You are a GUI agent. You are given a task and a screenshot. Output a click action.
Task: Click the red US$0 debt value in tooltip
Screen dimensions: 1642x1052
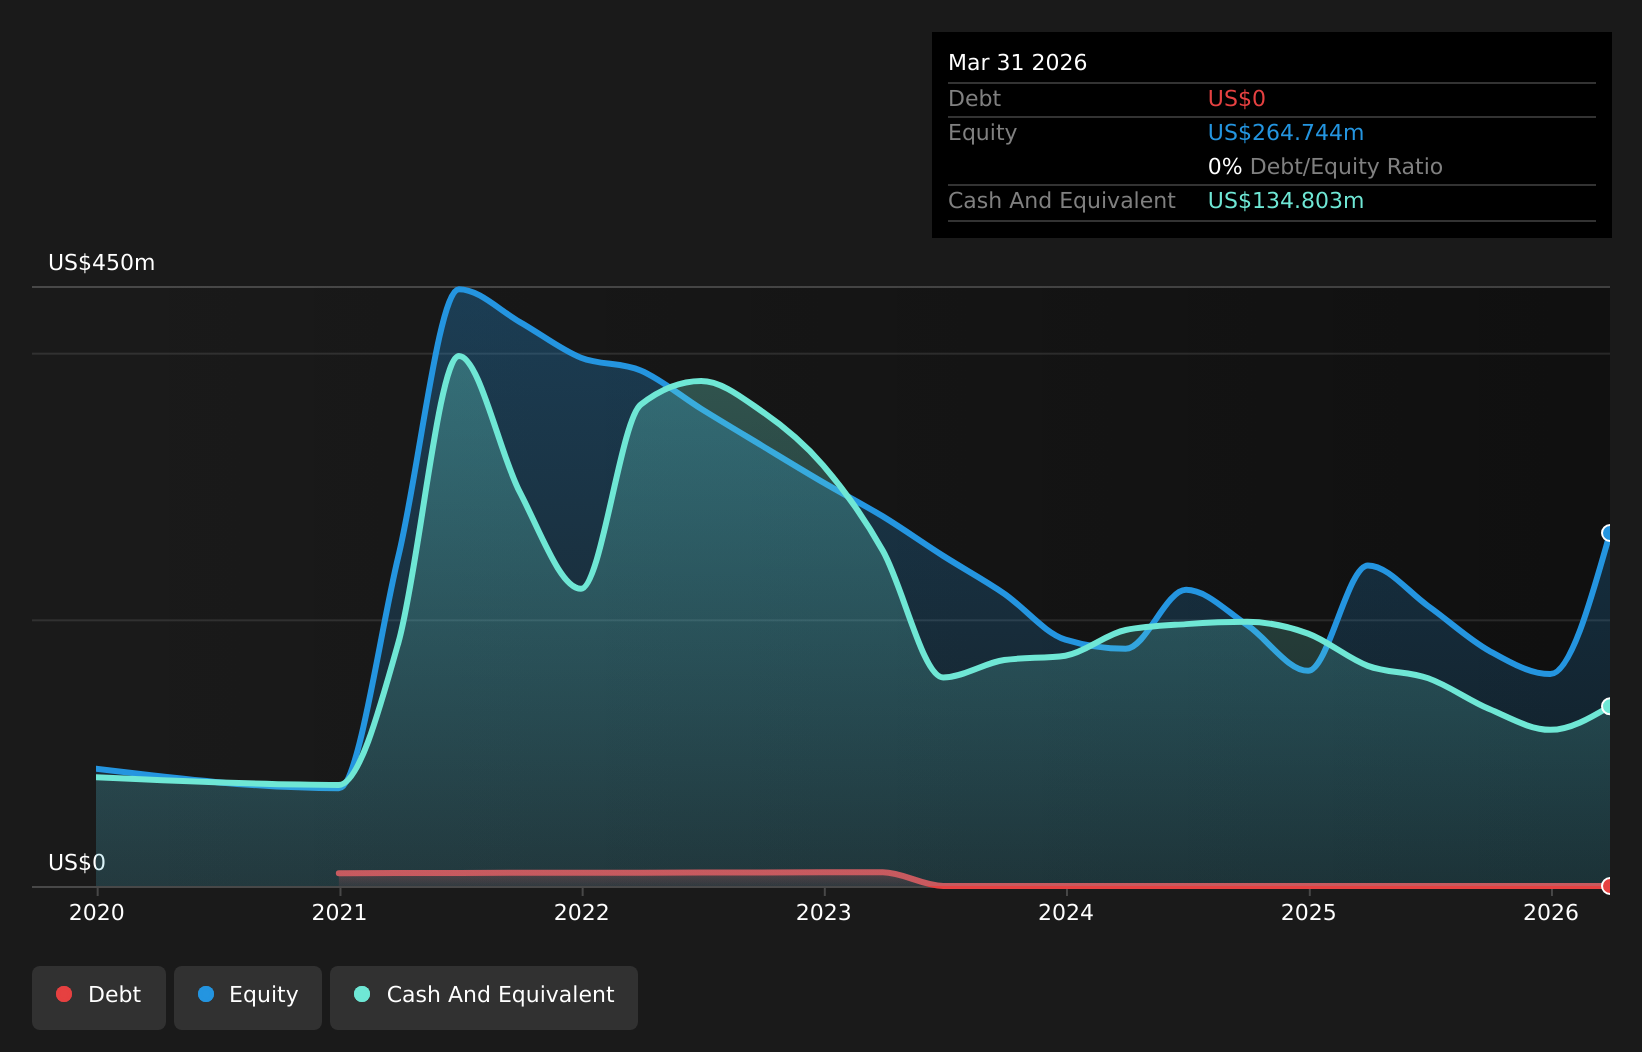[x=1237, y=99]
